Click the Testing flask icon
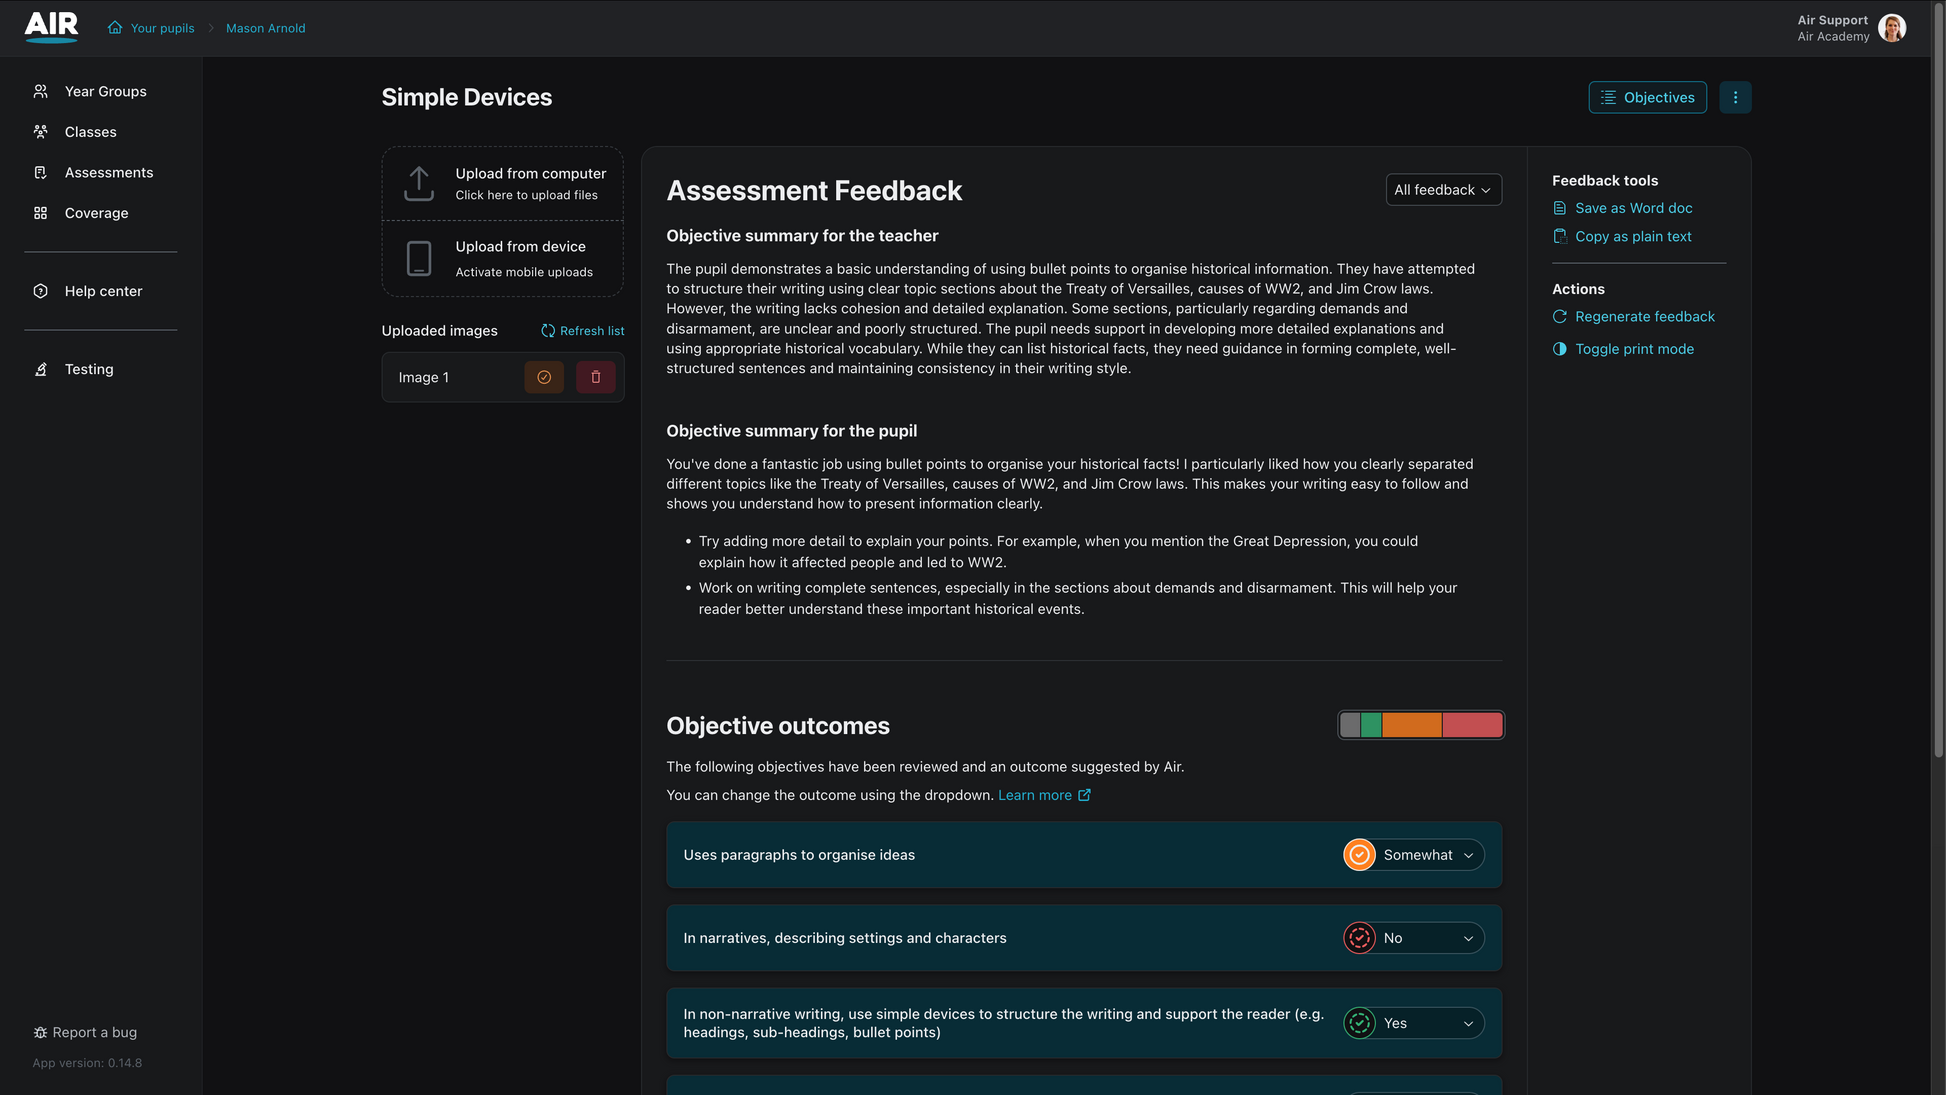This screenshot has height=1095, width=1946. coord(41,369)
